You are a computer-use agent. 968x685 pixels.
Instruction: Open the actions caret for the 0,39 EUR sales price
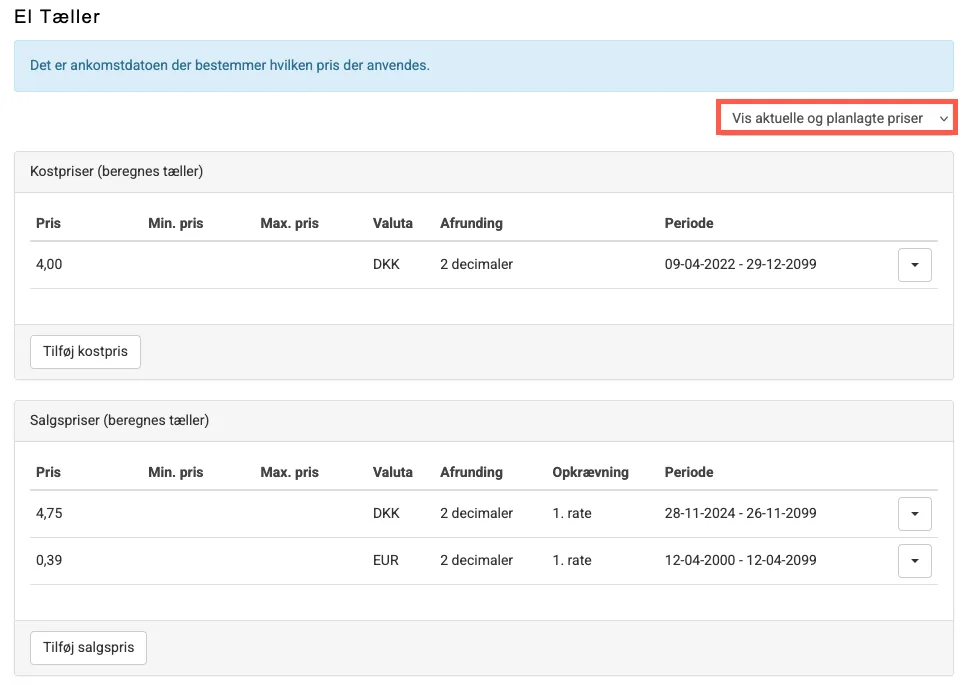coord(915,561)
